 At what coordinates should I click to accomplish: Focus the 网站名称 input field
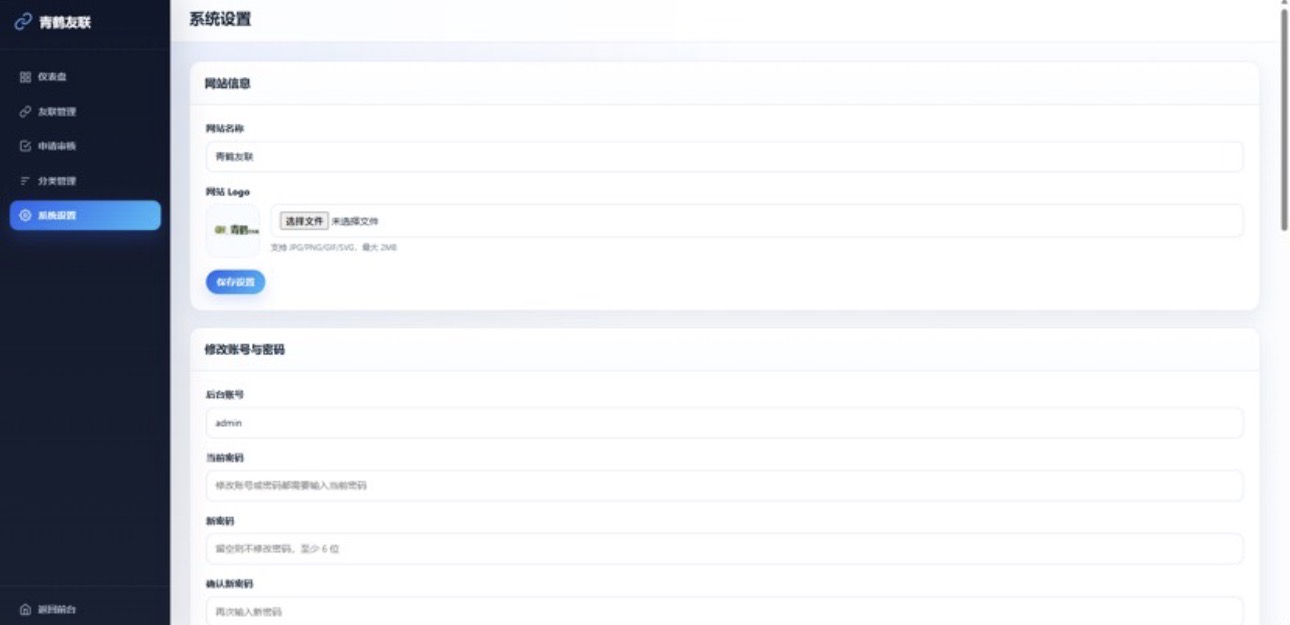[725, 157]
